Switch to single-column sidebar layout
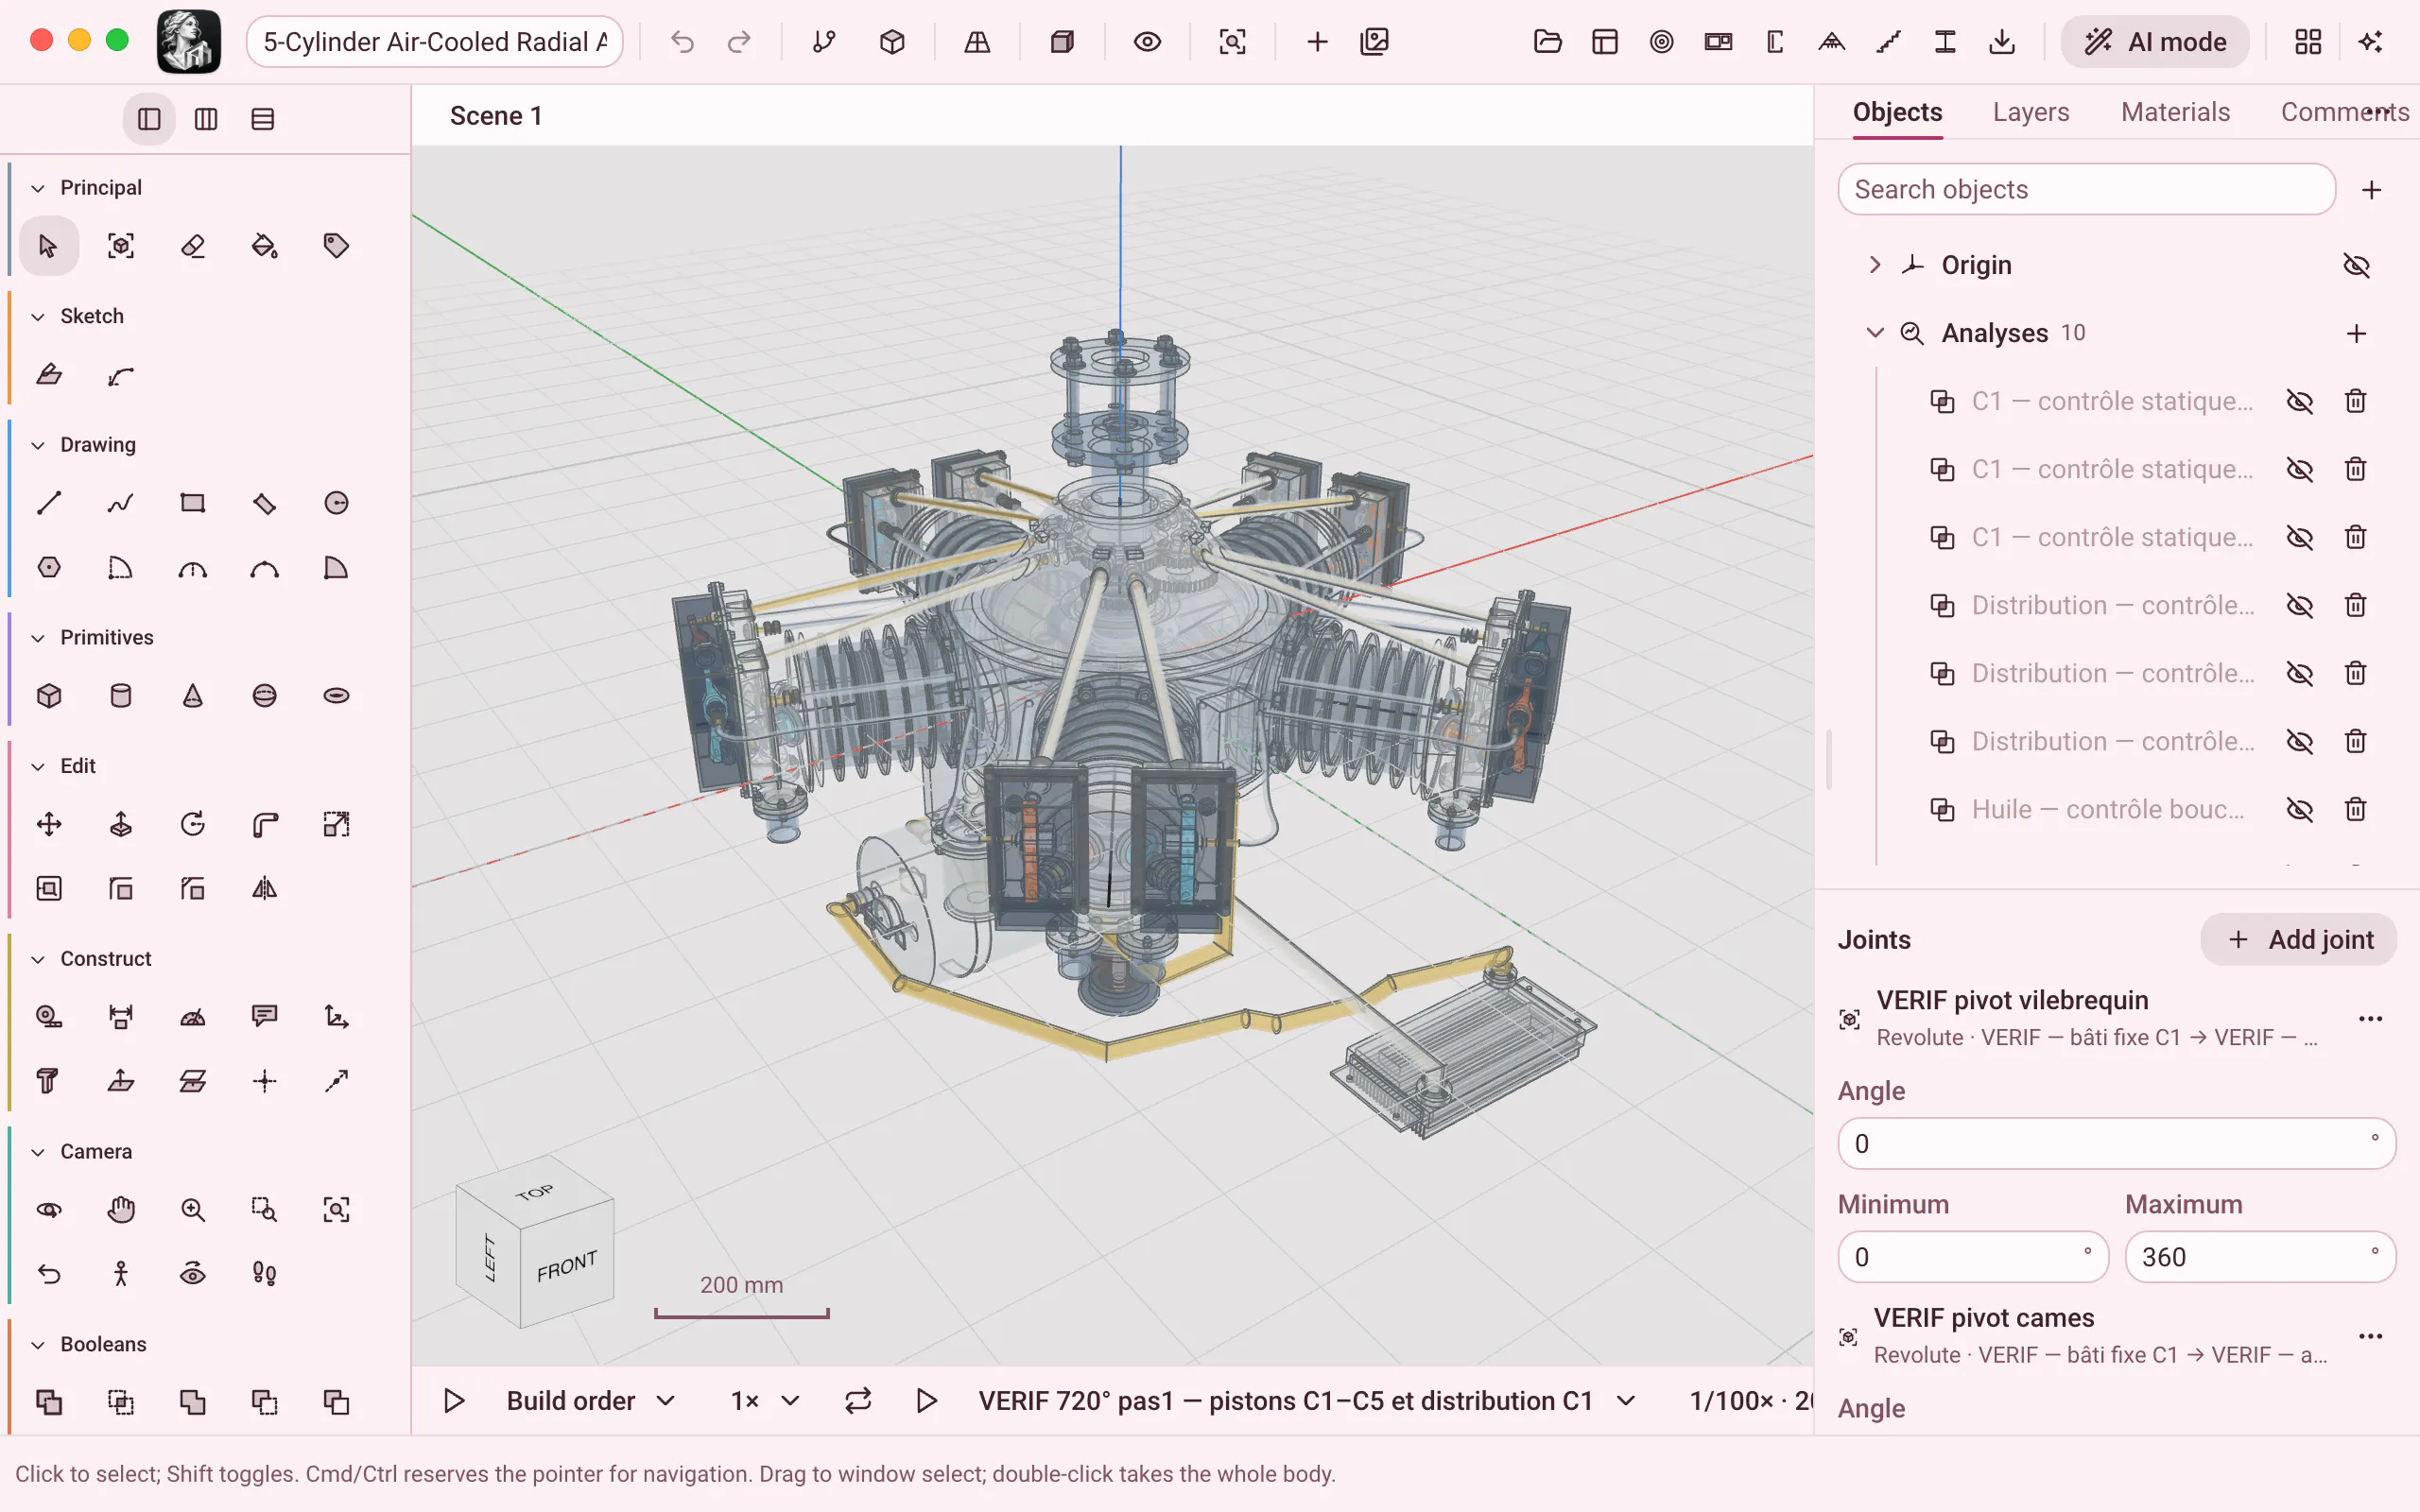 click(x=149, y=119)
